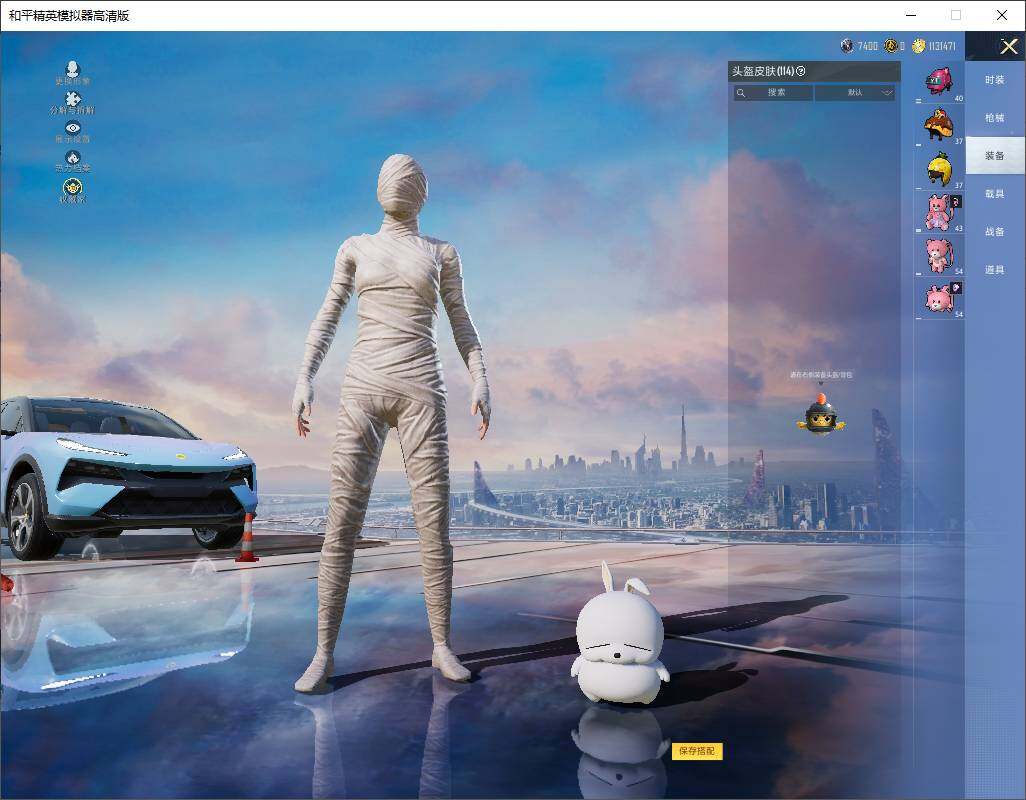This screenshot has width=1026, height=800.
Task: Select the pink bear backpack numbered 43
Action: click(940, 212)
